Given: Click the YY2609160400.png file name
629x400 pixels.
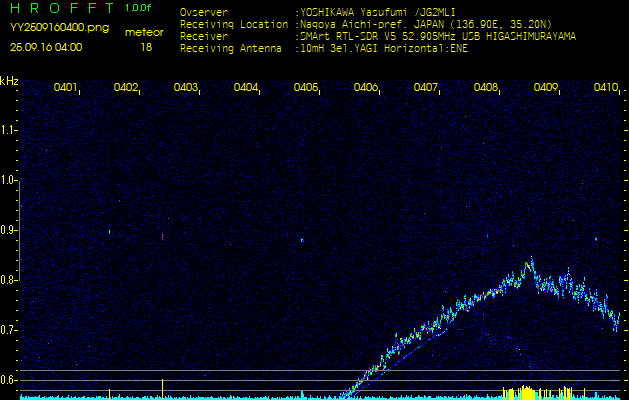Looking at the screenshot, I should 59,29.
